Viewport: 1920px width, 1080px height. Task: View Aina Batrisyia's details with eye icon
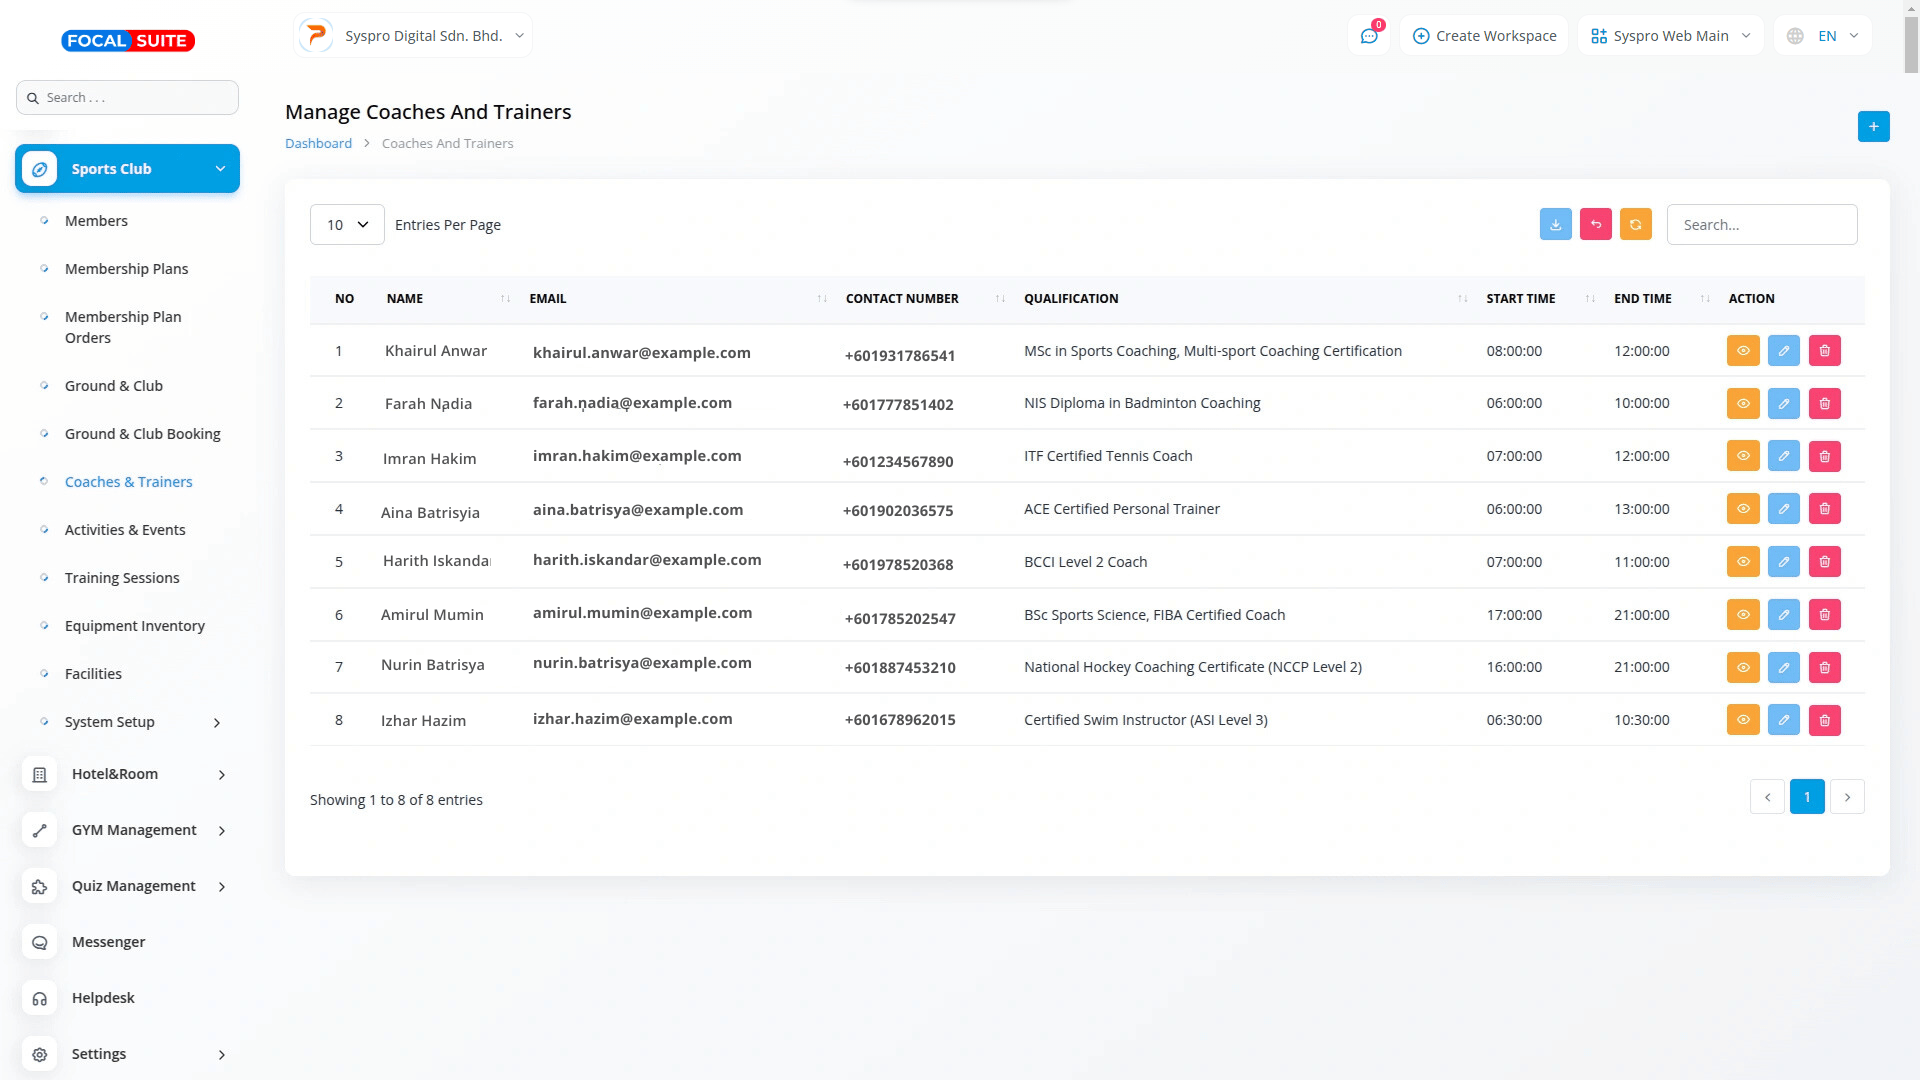click(x=1742, y=509)
